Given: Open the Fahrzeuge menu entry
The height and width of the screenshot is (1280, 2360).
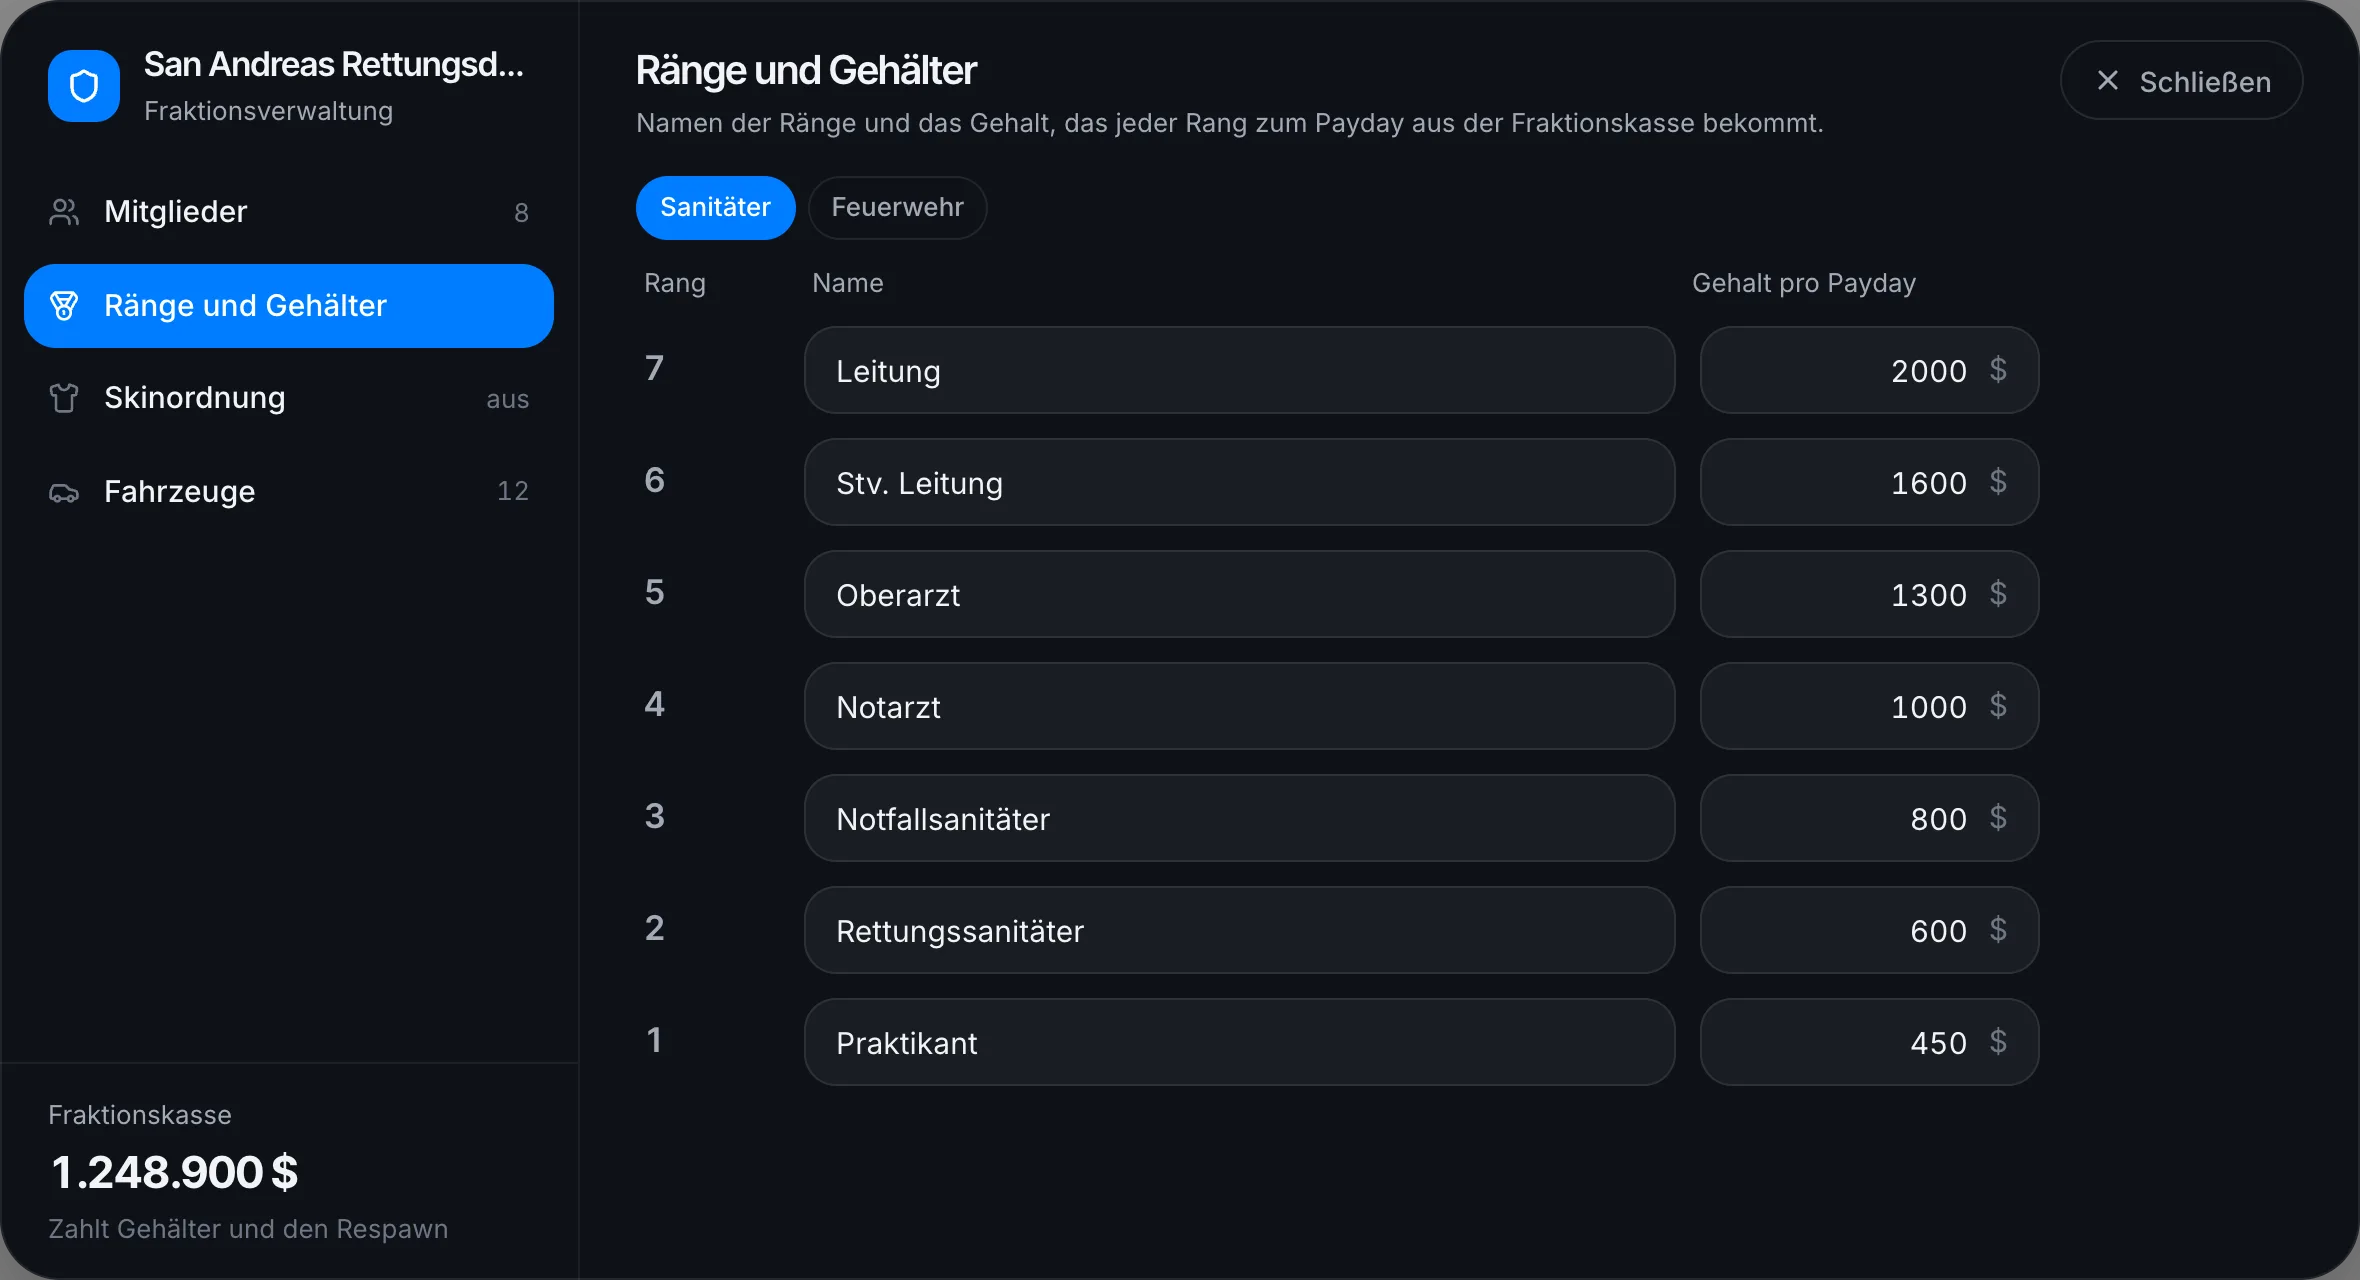Looking at the screenshot, I should (289, 492).
